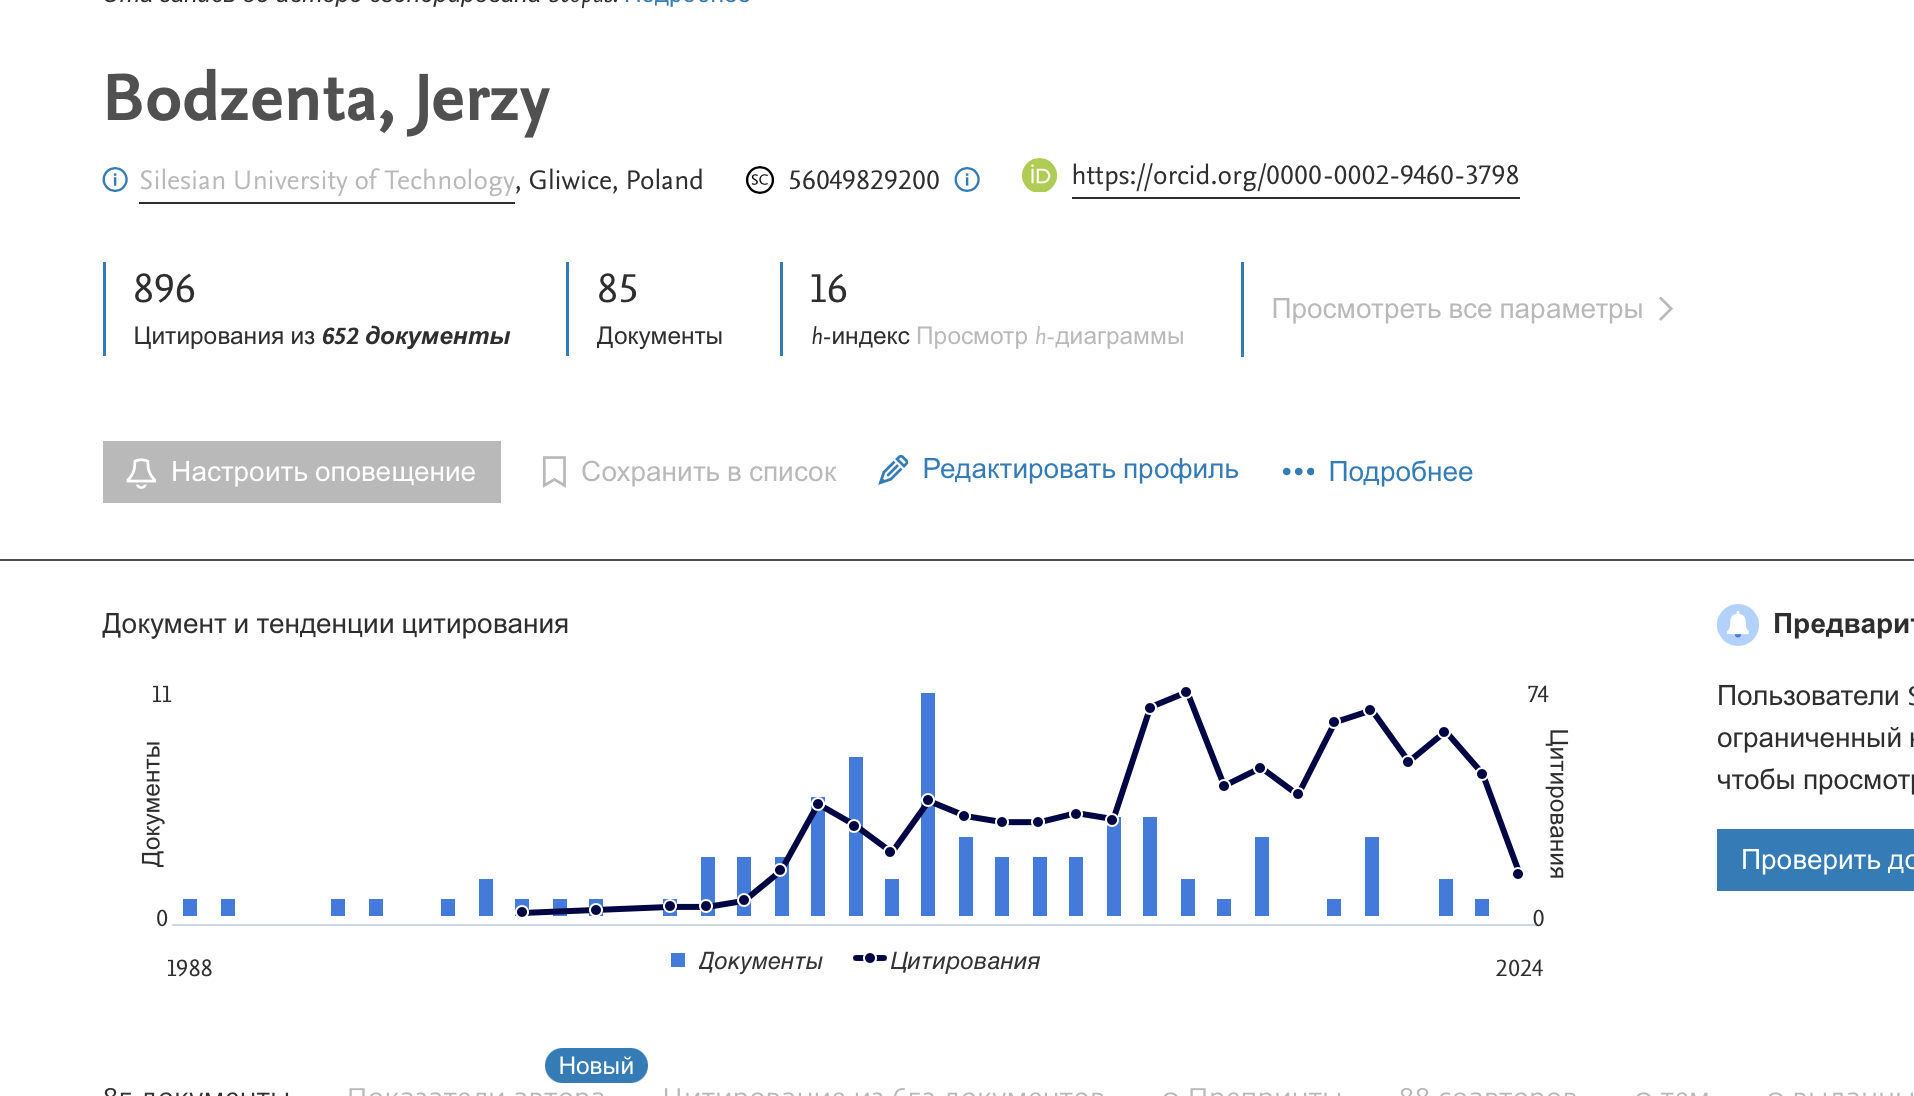Click the last citation point near 2024
1914x1096 pixels.
pos(1518,874)
